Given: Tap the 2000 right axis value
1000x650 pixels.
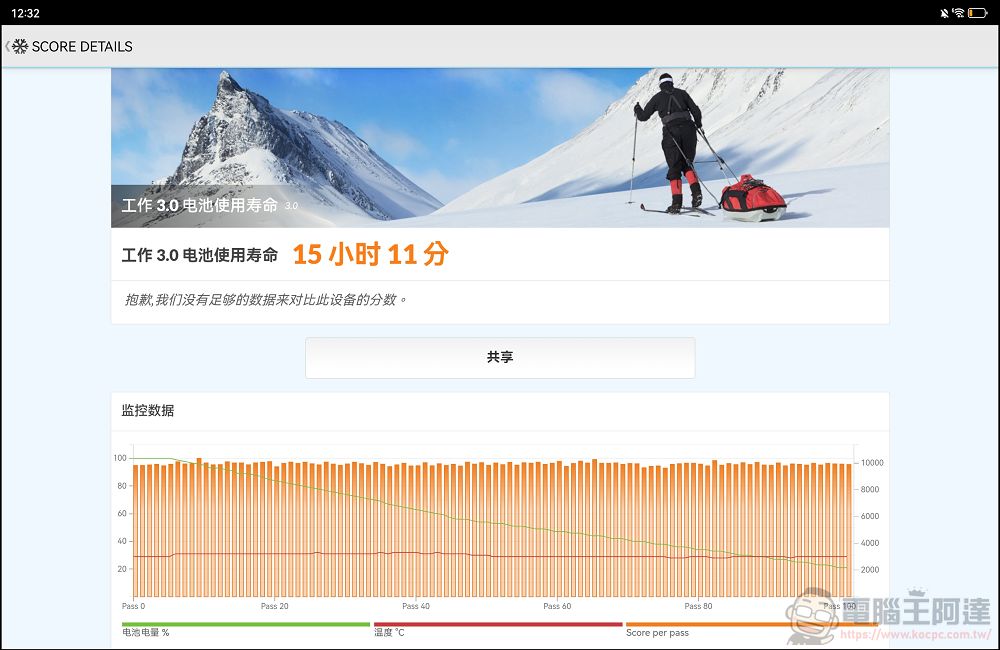Looking at the screenshot, I should [870, 570].
